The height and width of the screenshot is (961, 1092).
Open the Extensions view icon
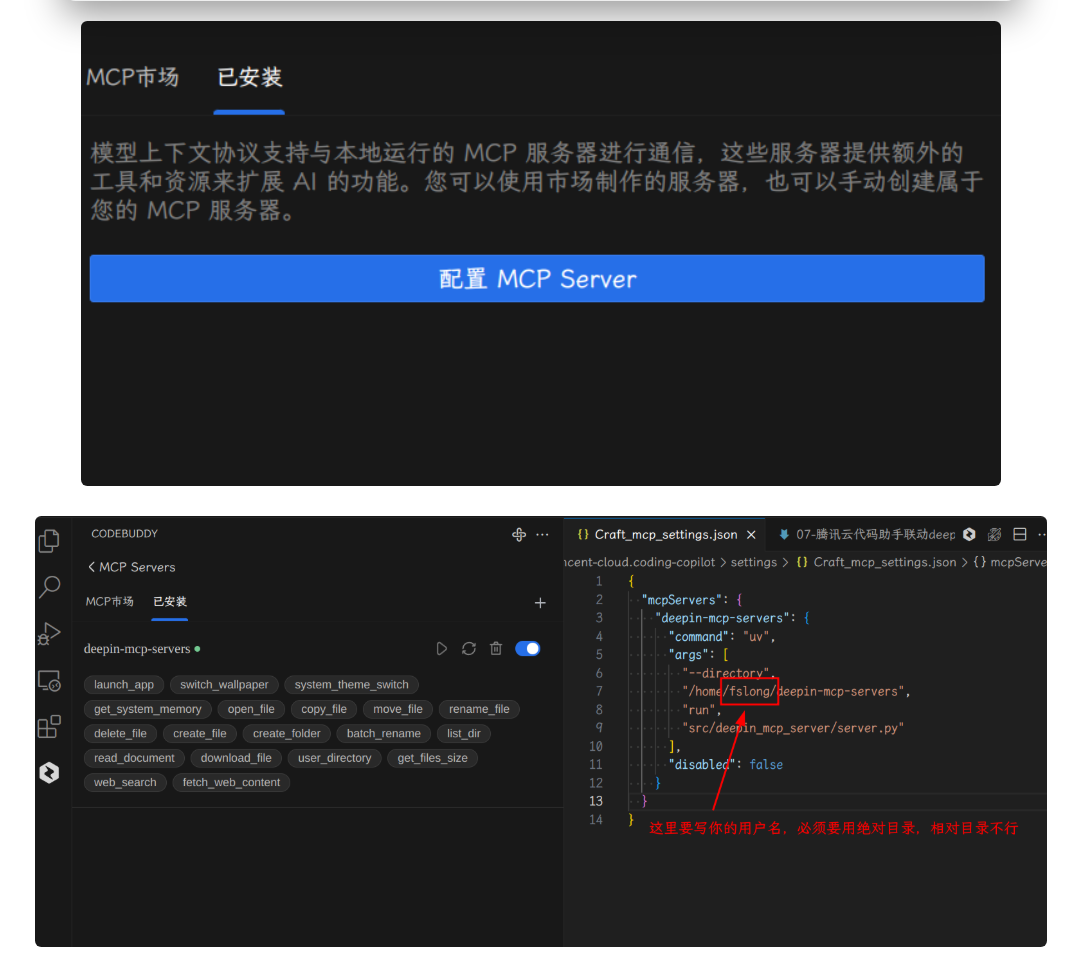point(49,726)
